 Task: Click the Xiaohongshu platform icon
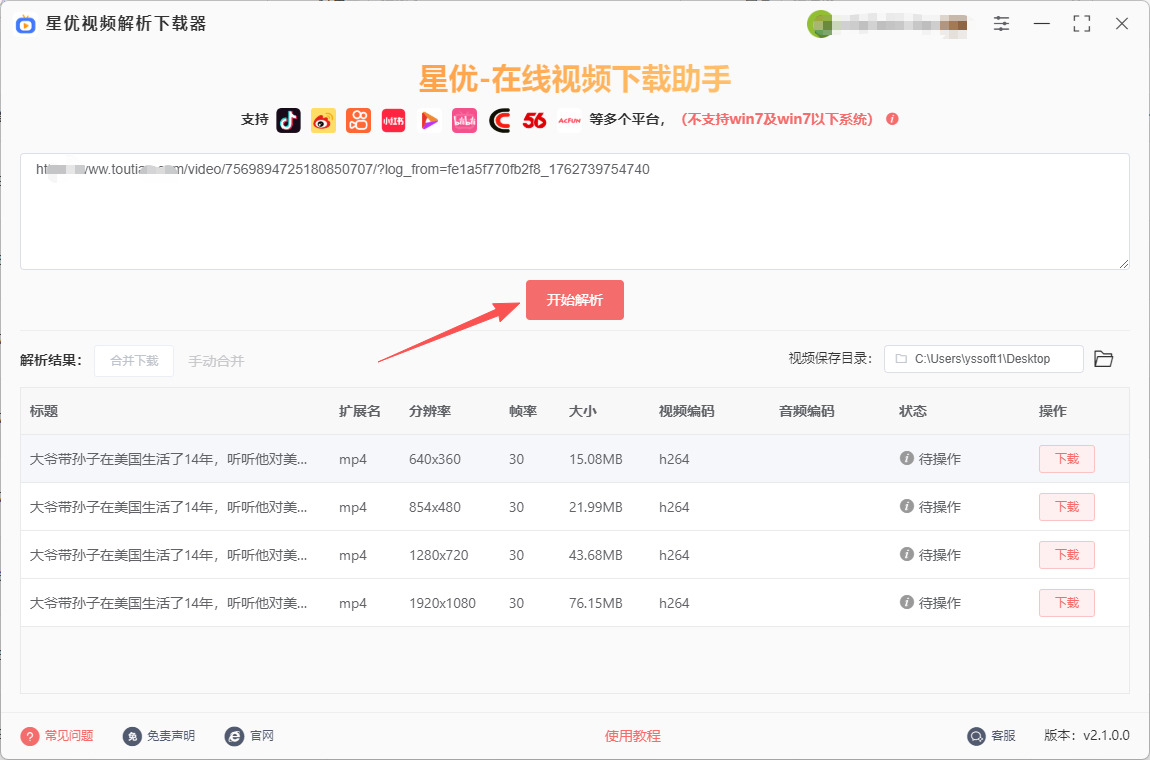coord(394,120)
